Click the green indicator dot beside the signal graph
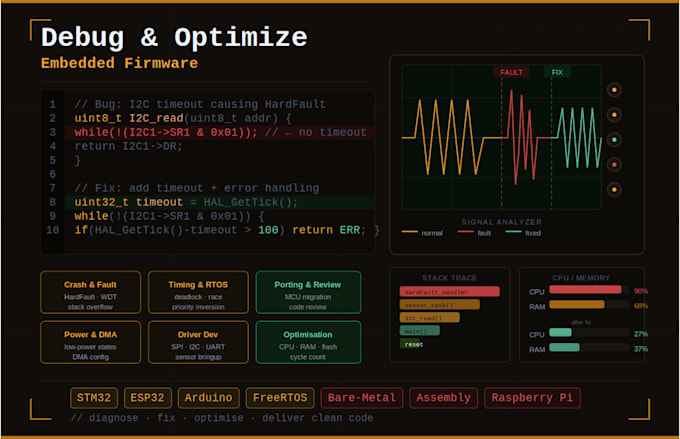Viewport: 680px width, 439px height. pyautogui.click(x=614, y=140)
